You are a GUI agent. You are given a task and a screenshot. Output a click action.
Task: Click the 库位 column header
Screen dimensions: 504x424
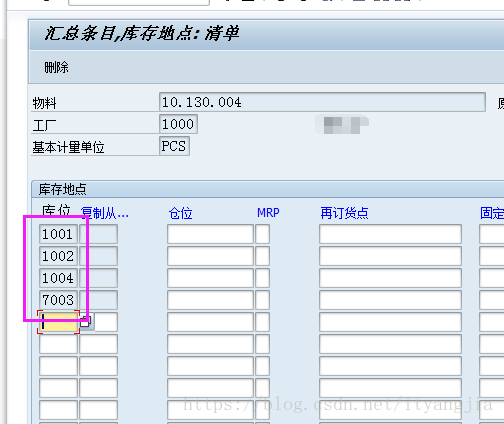click(56, 211)
